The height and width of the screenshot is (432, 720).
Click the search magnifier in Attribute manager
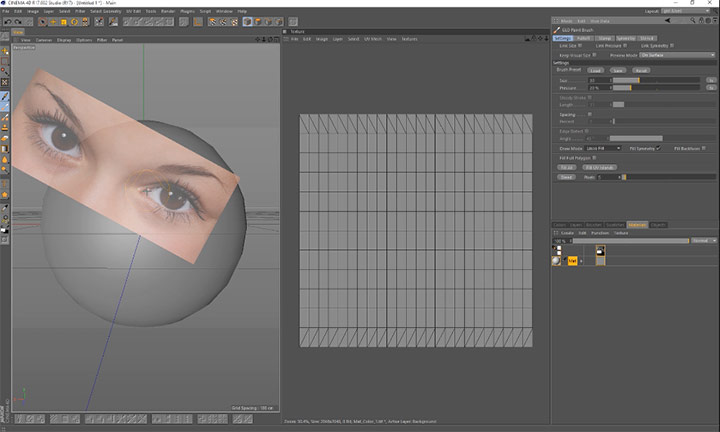click(x=692, y=20)
